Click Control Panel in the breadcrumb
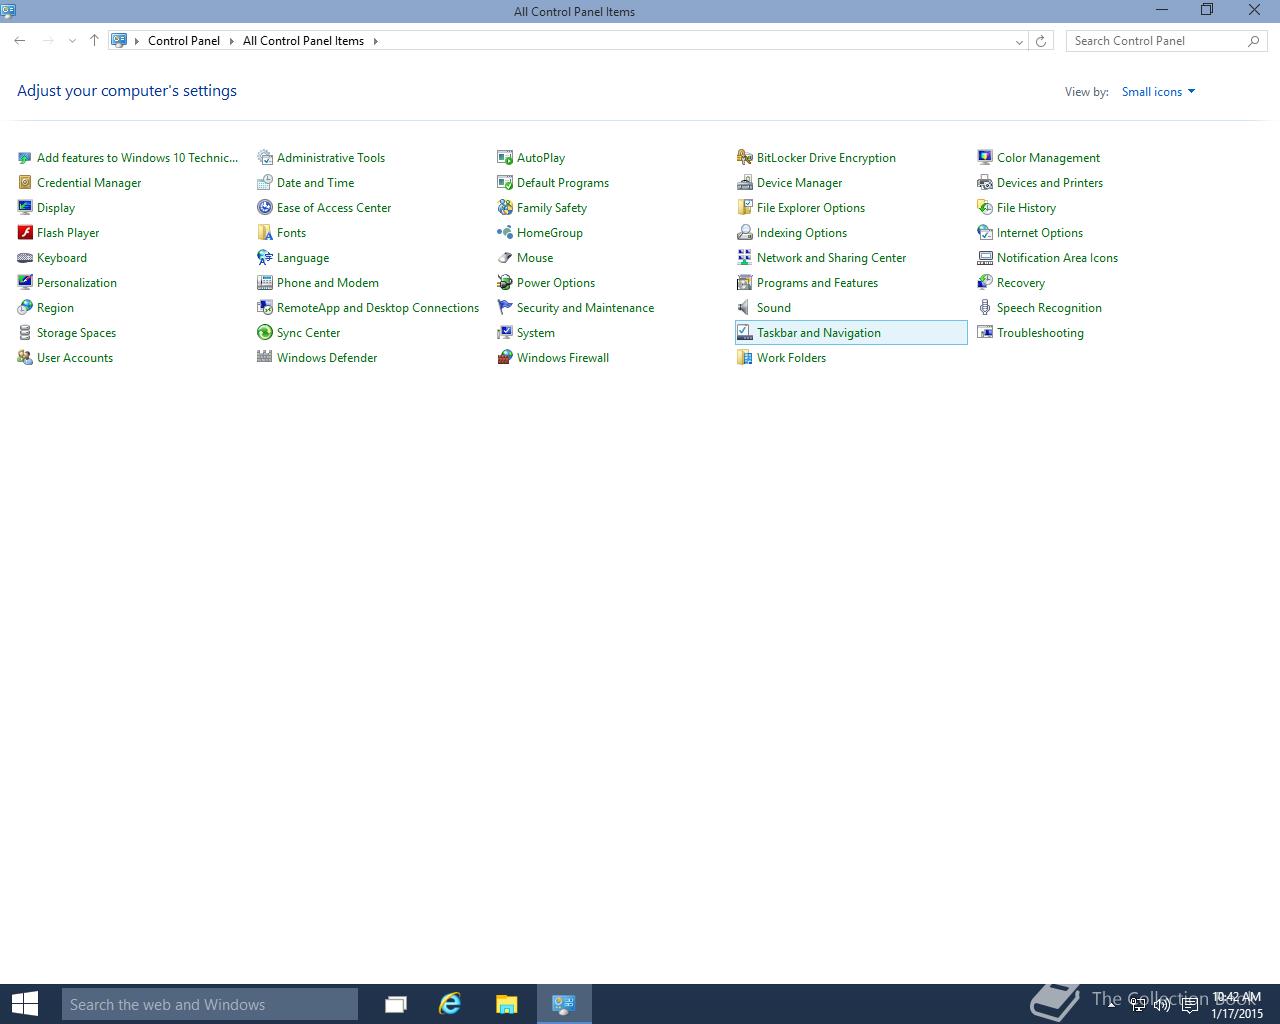 click(184, 41)
